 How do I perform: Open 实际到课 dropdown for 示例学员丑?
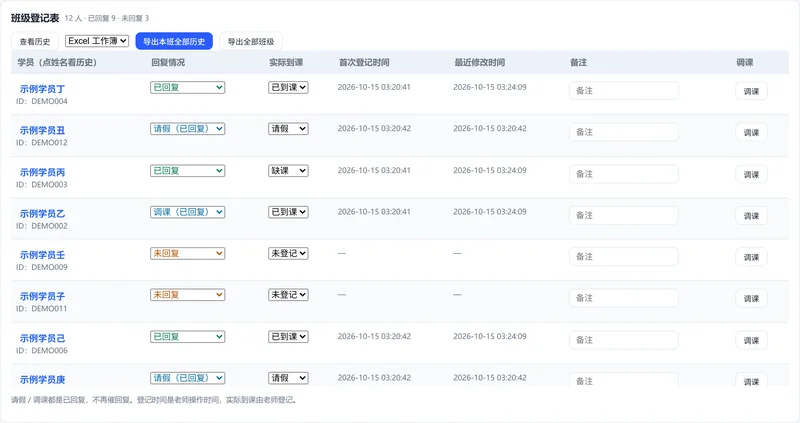tap(288, 129)
